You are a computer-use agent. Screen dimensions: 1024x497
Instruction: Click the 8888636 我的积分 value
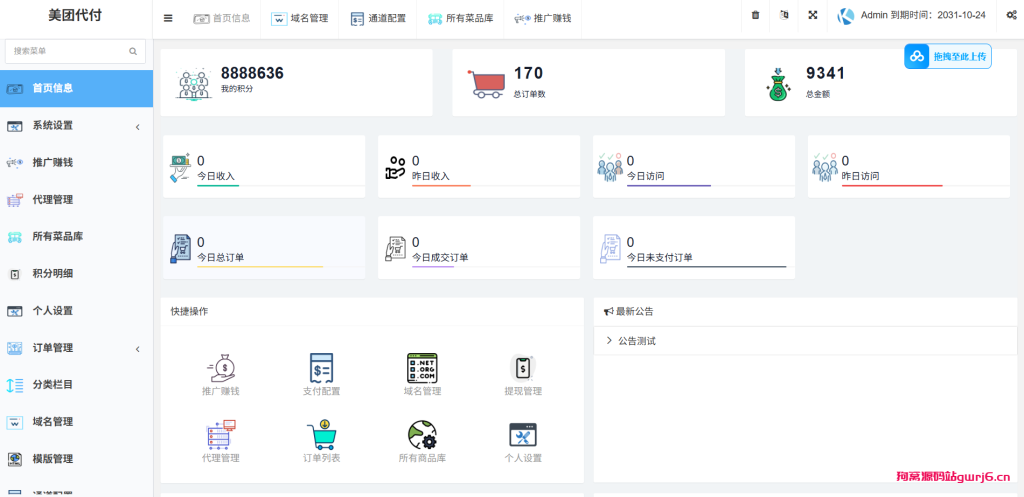coord(252,73)
